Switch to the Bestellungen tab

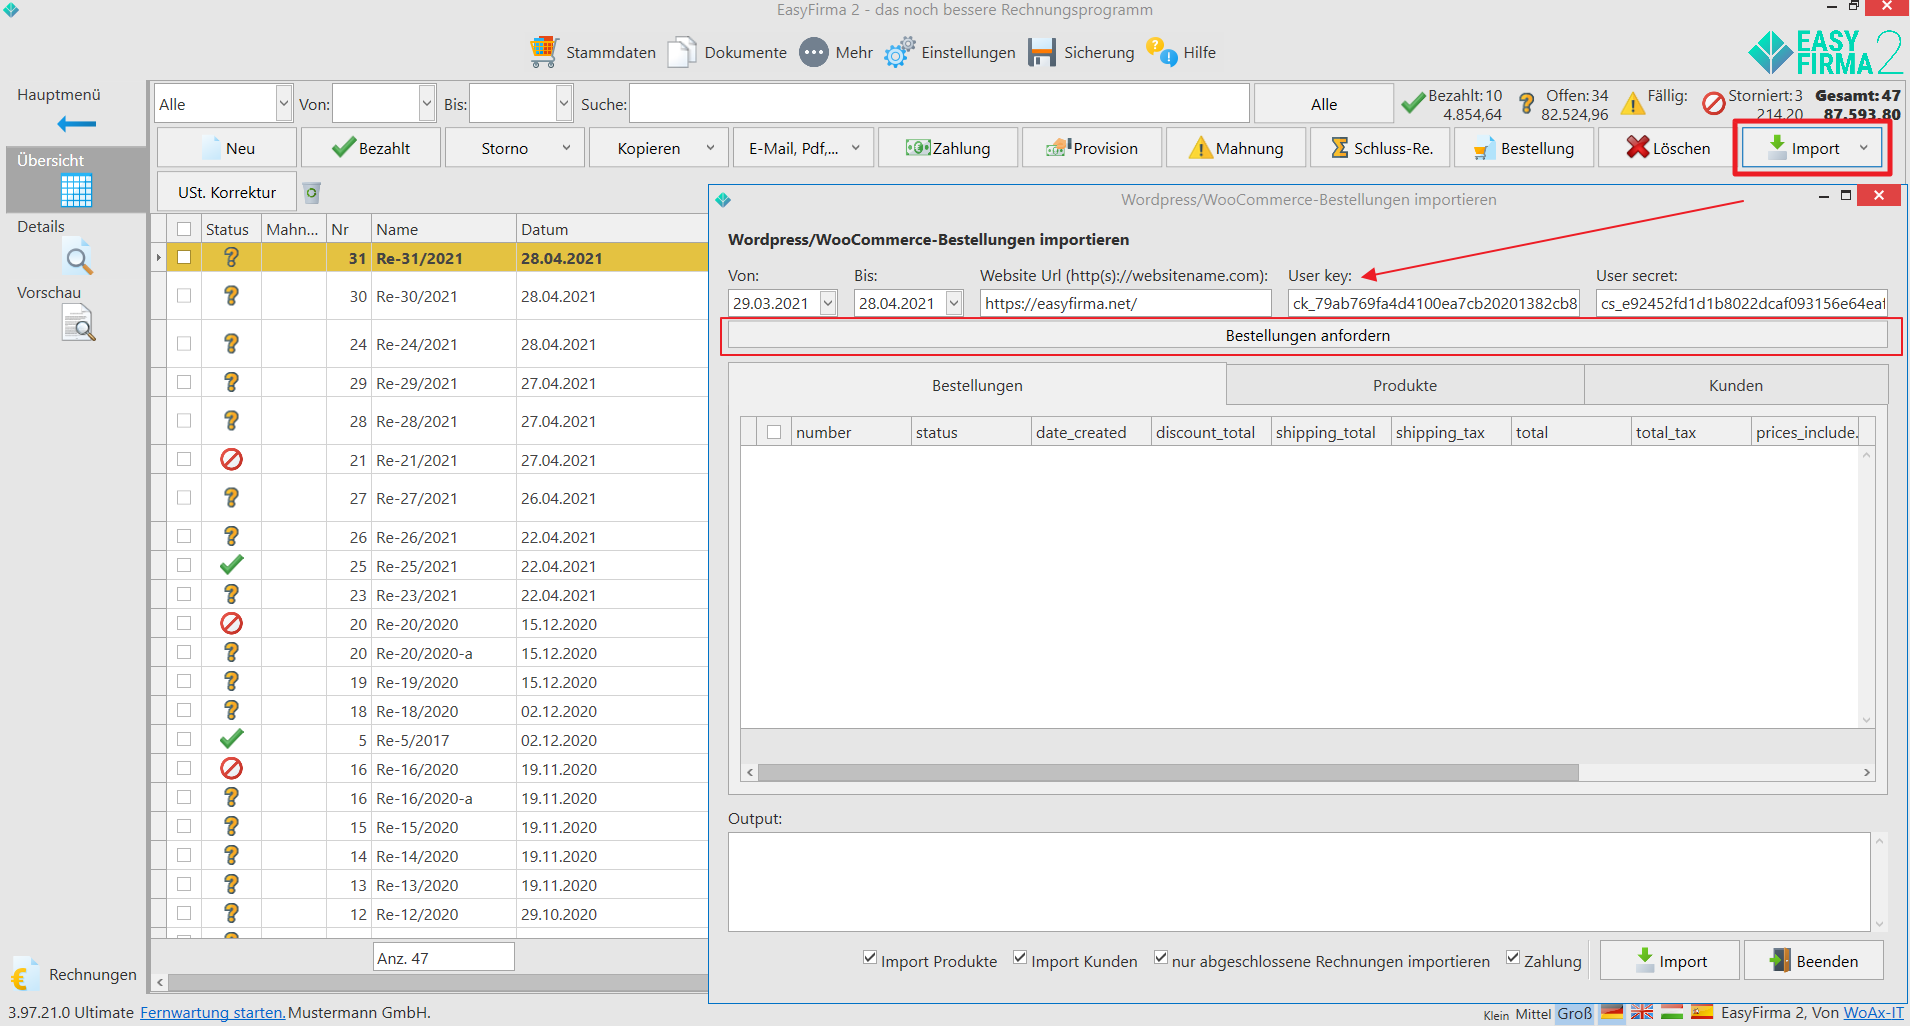pyautogui.click(x=977, y=385)
